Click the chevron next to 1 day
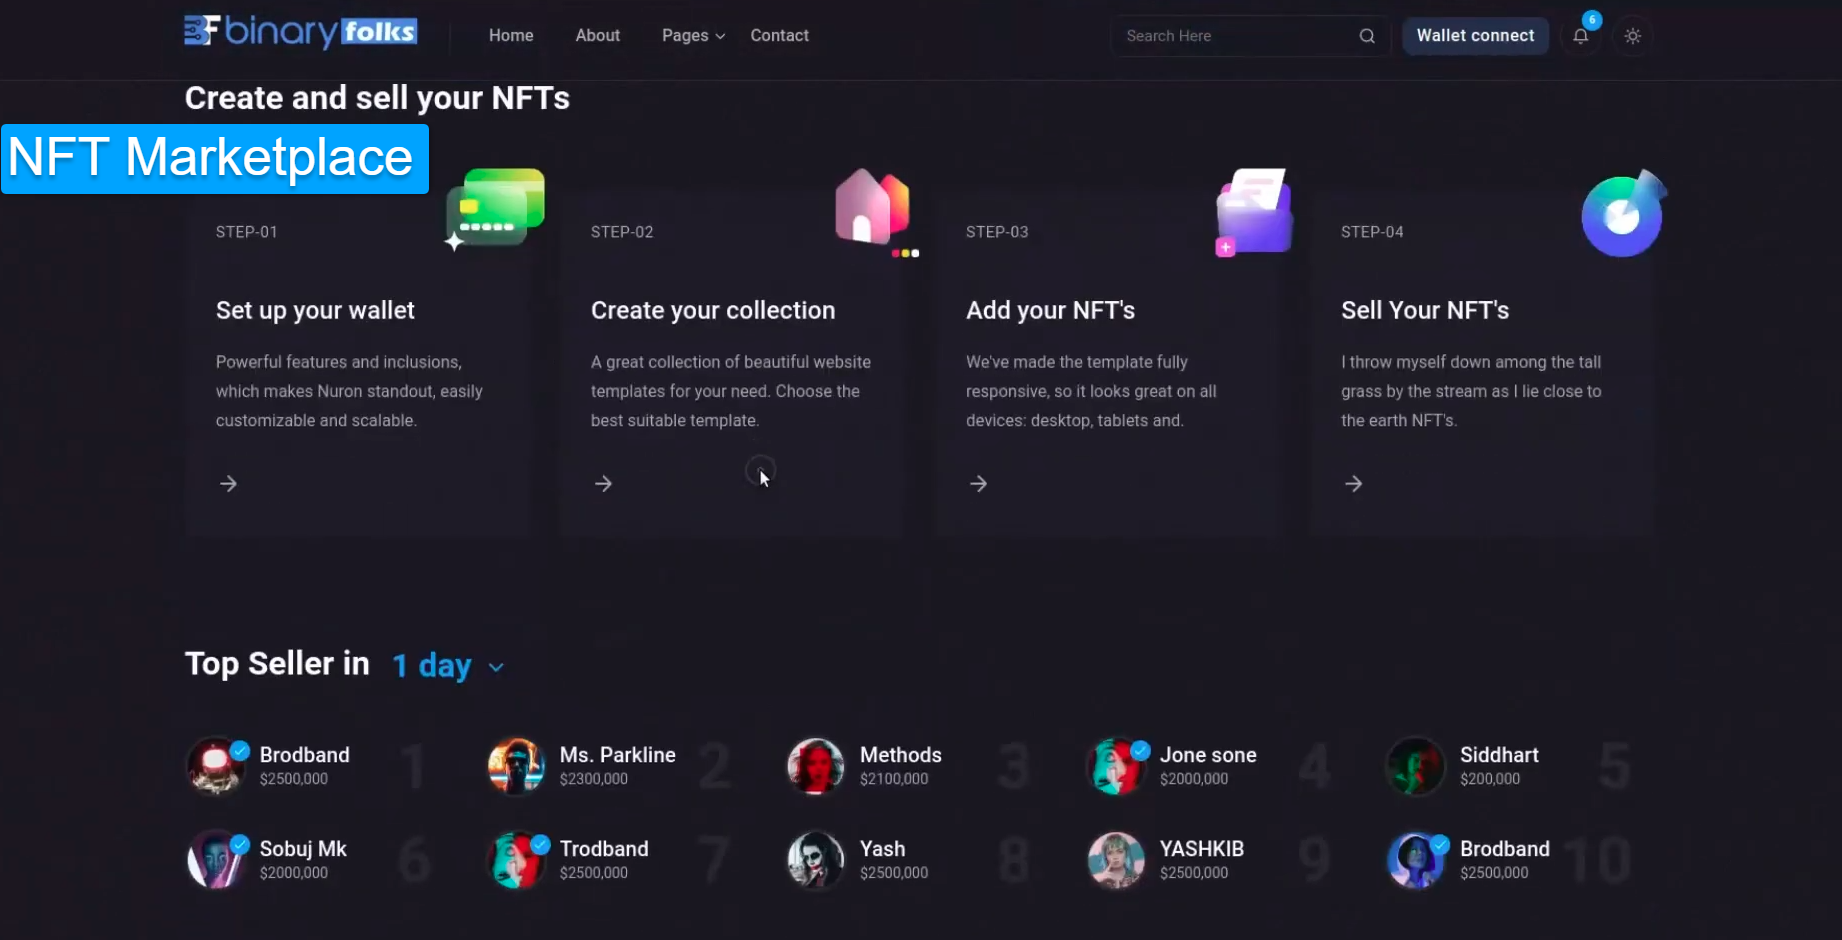Image resolution: width=1842 pixels, height=940 pixels. point(496,667)
